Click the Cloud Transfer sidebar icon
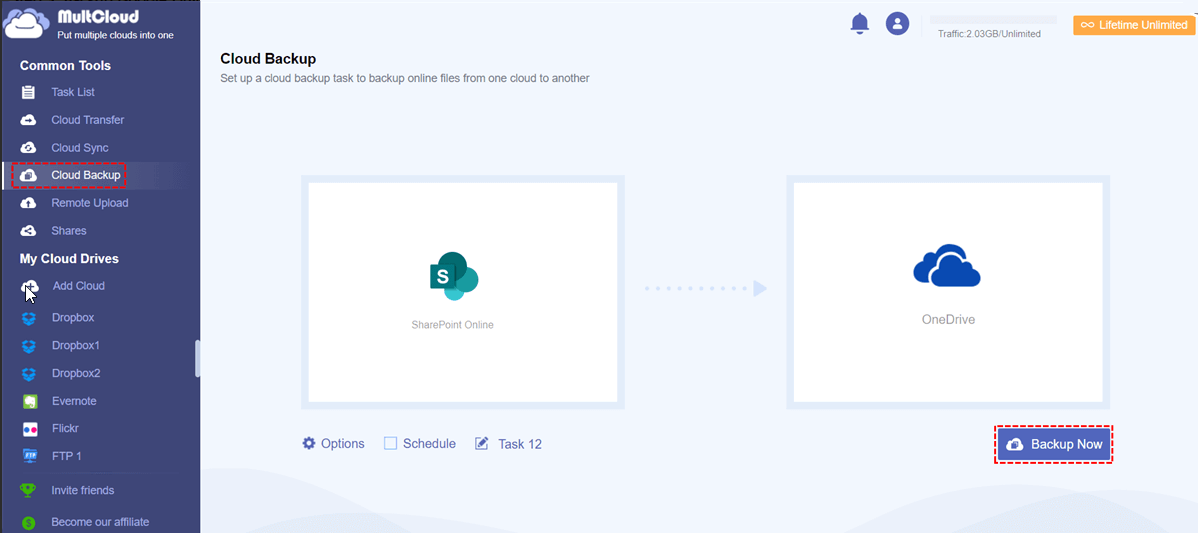The height and width of the screenshot is (533, 1198). click(x=28, y=120)
